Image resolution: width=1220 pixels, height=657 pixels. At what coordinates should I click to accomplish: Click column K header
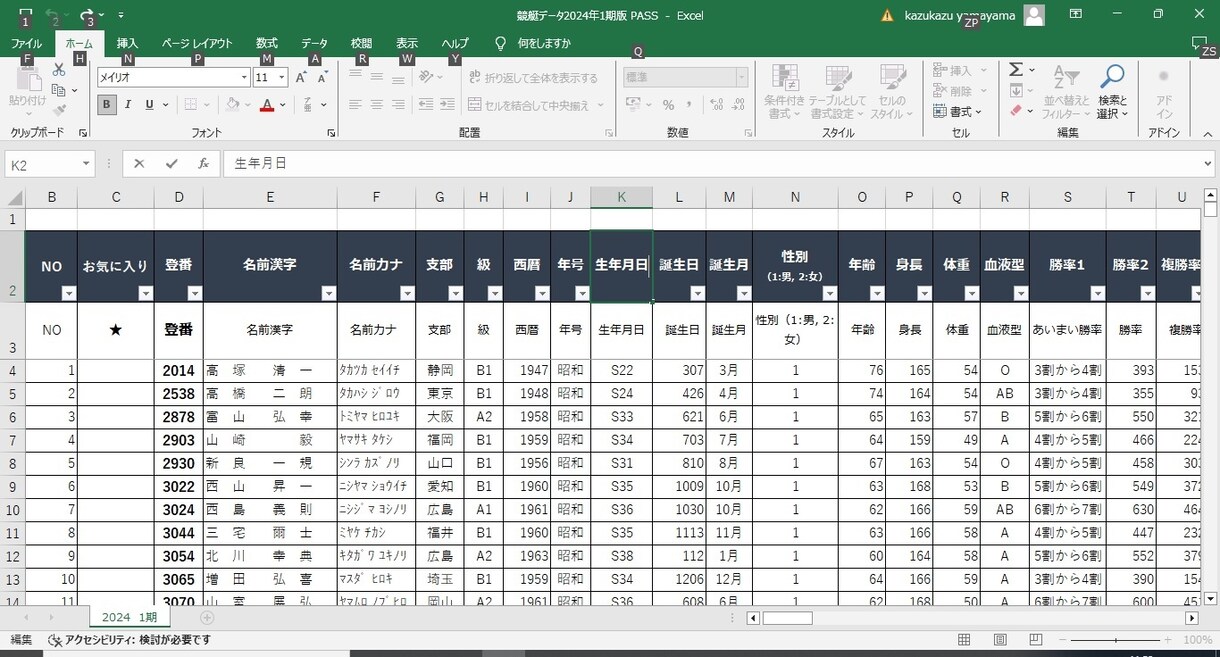(621, 197)
